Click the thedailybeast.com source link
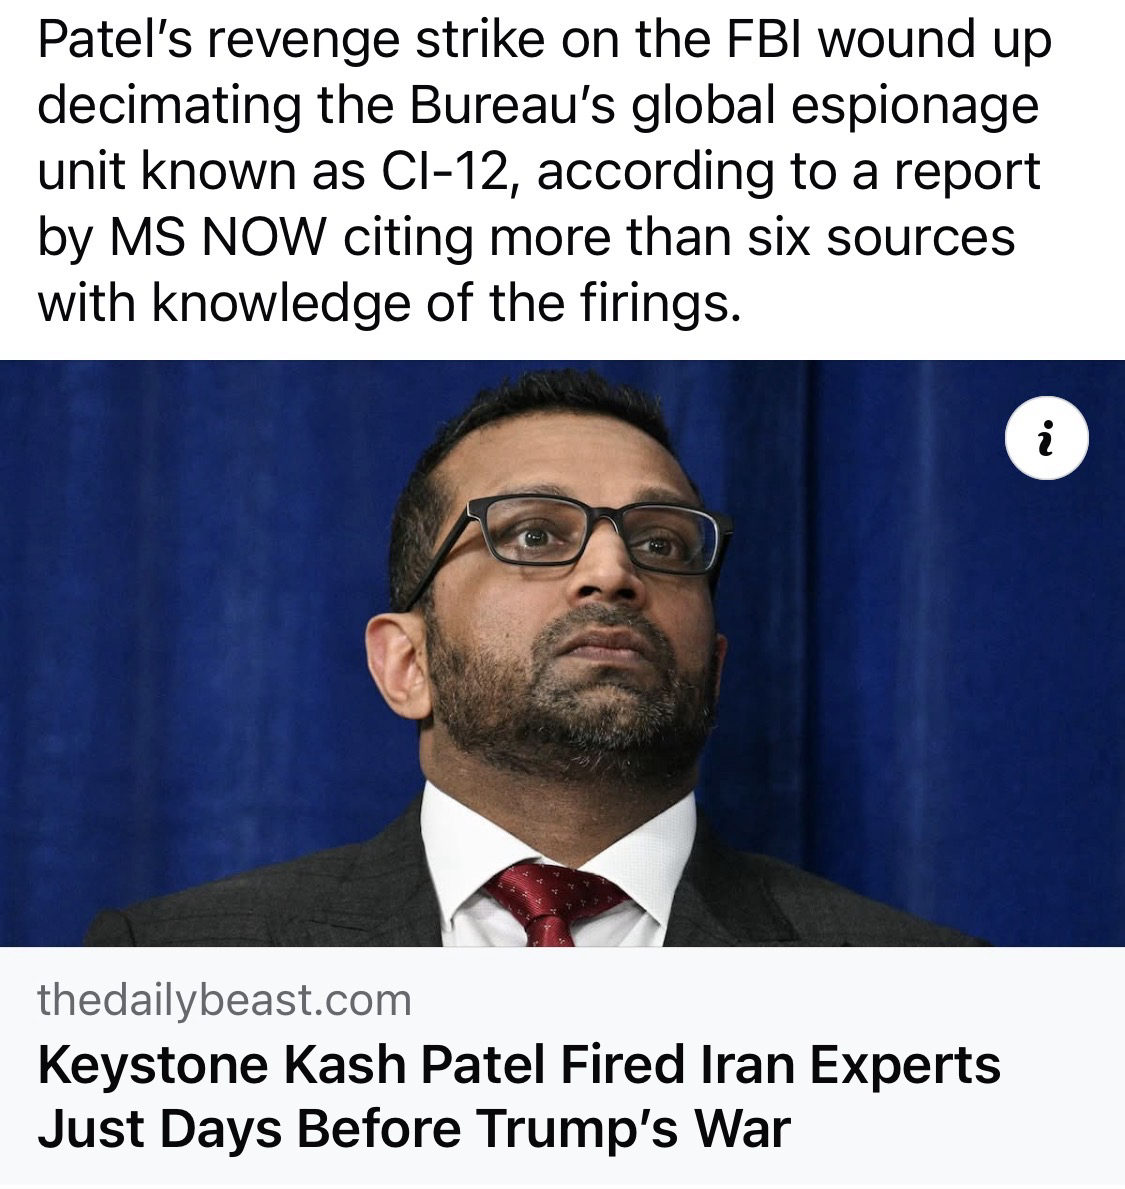 (224, 999)
